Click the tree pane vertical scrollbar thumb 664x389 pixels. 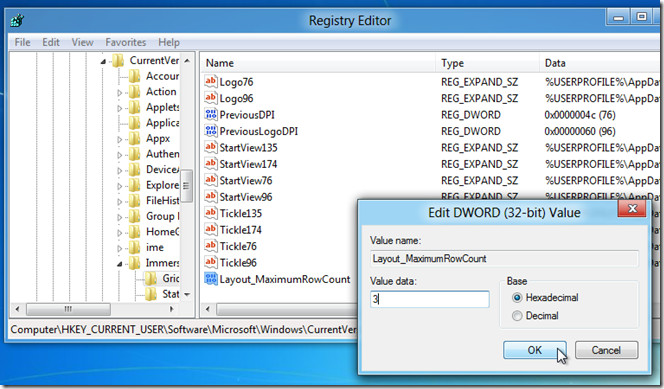[x=186, y=185]
